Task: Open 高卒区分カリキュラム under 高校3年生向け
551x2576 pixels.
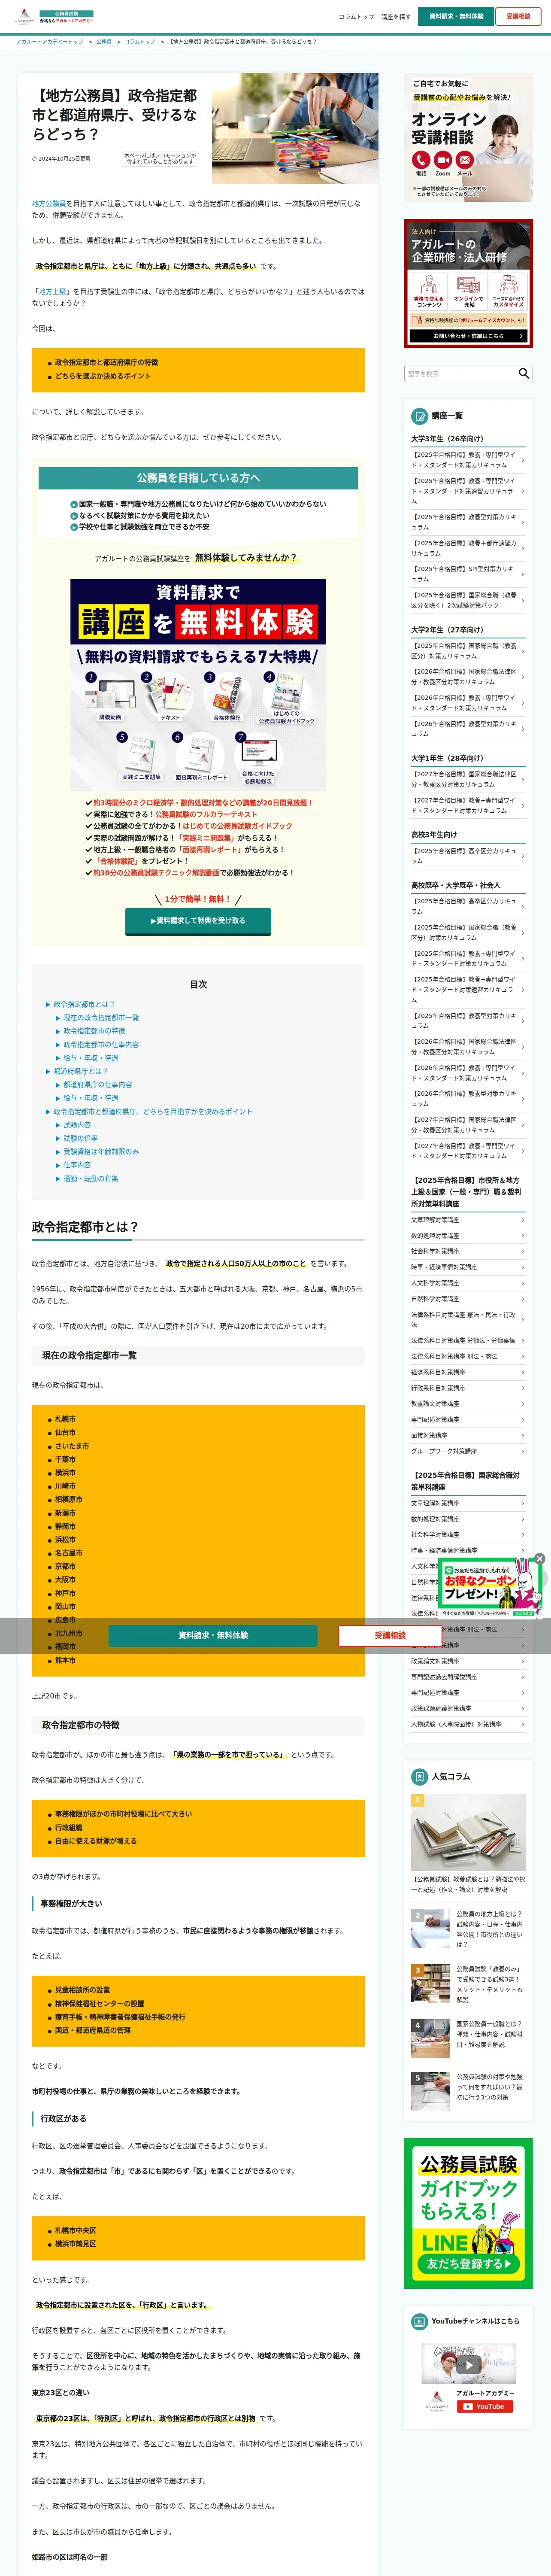Action: [x=468, y=856]
